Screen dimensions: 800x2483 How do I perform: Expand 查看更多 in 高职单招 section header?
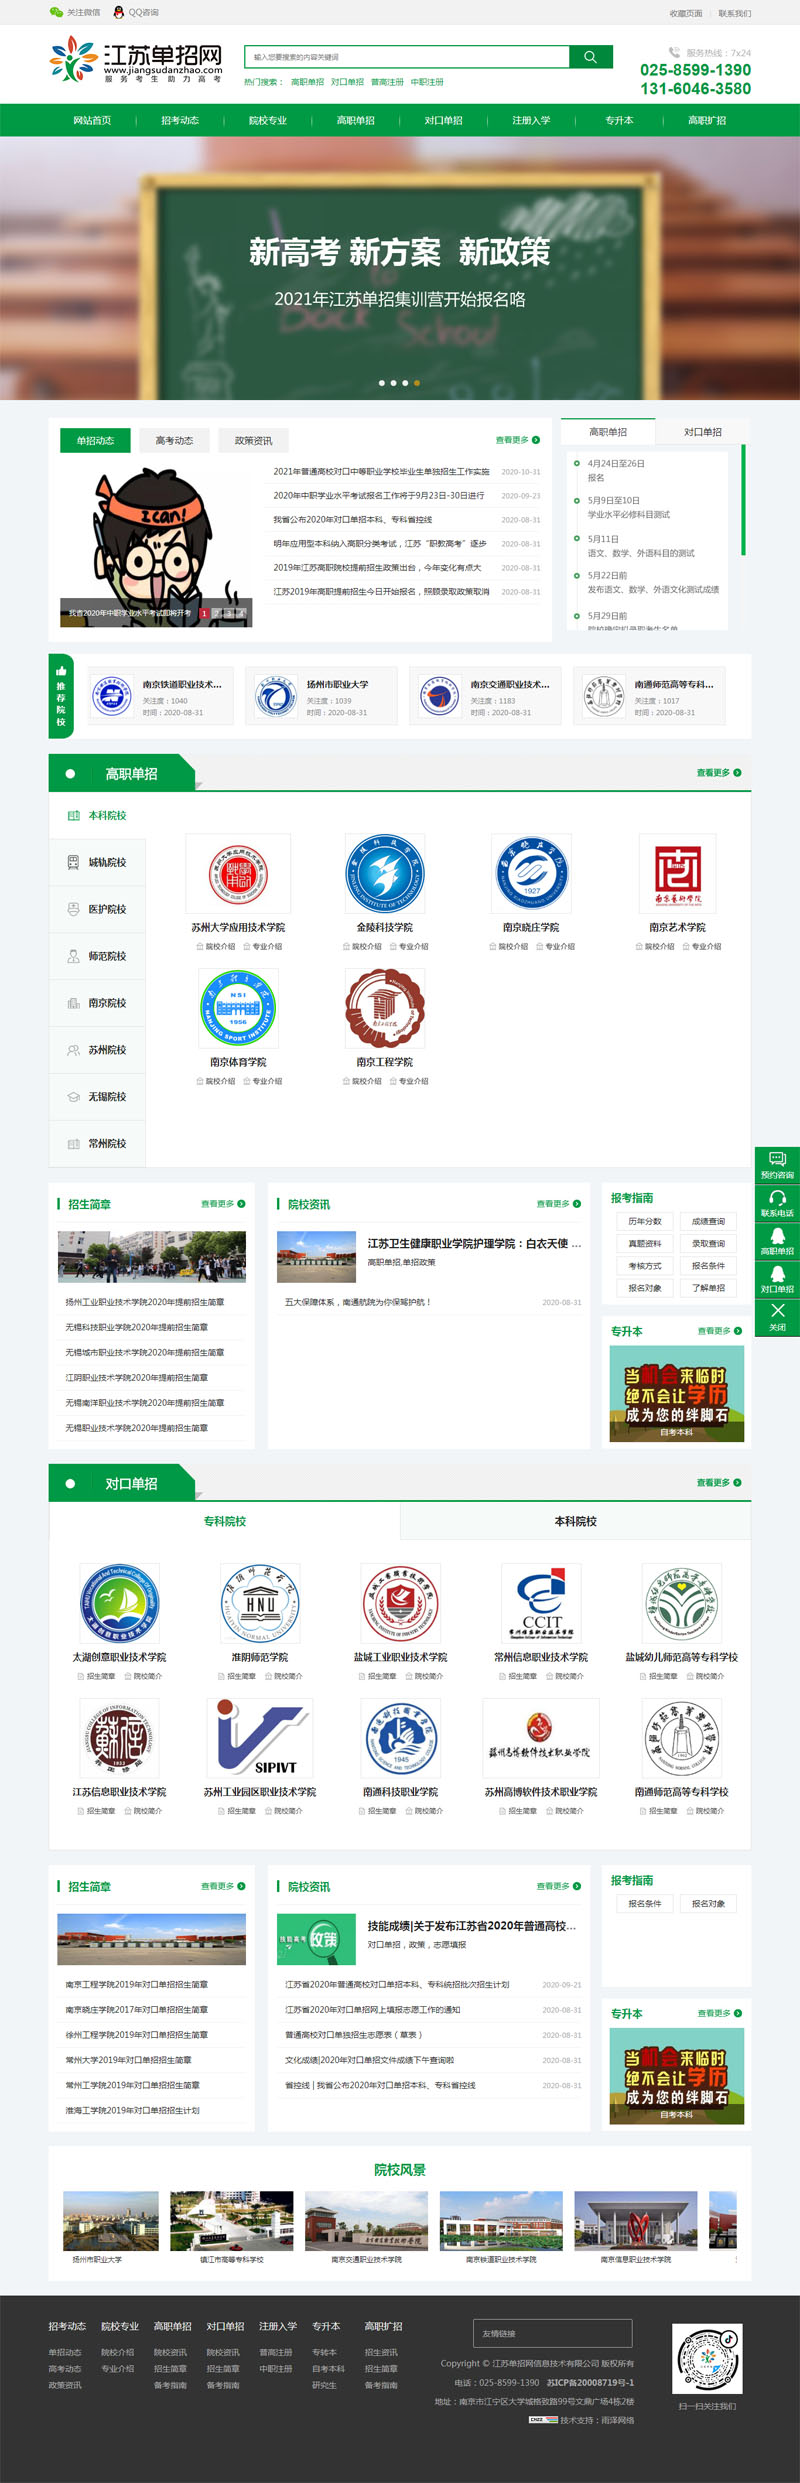(718, 773)
